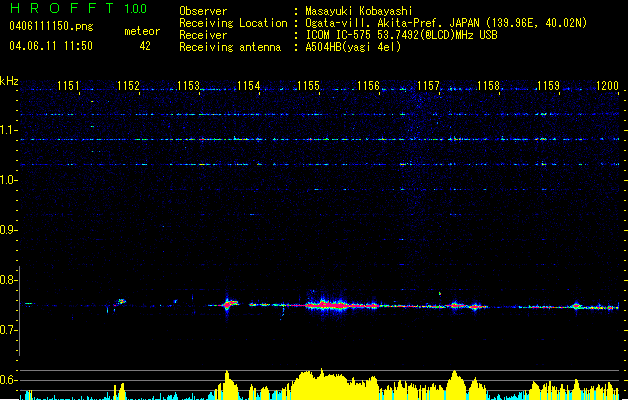Viewport: 629px width, 400px height.
Task: Click the 1156 time marker
Action: [368, 86]
